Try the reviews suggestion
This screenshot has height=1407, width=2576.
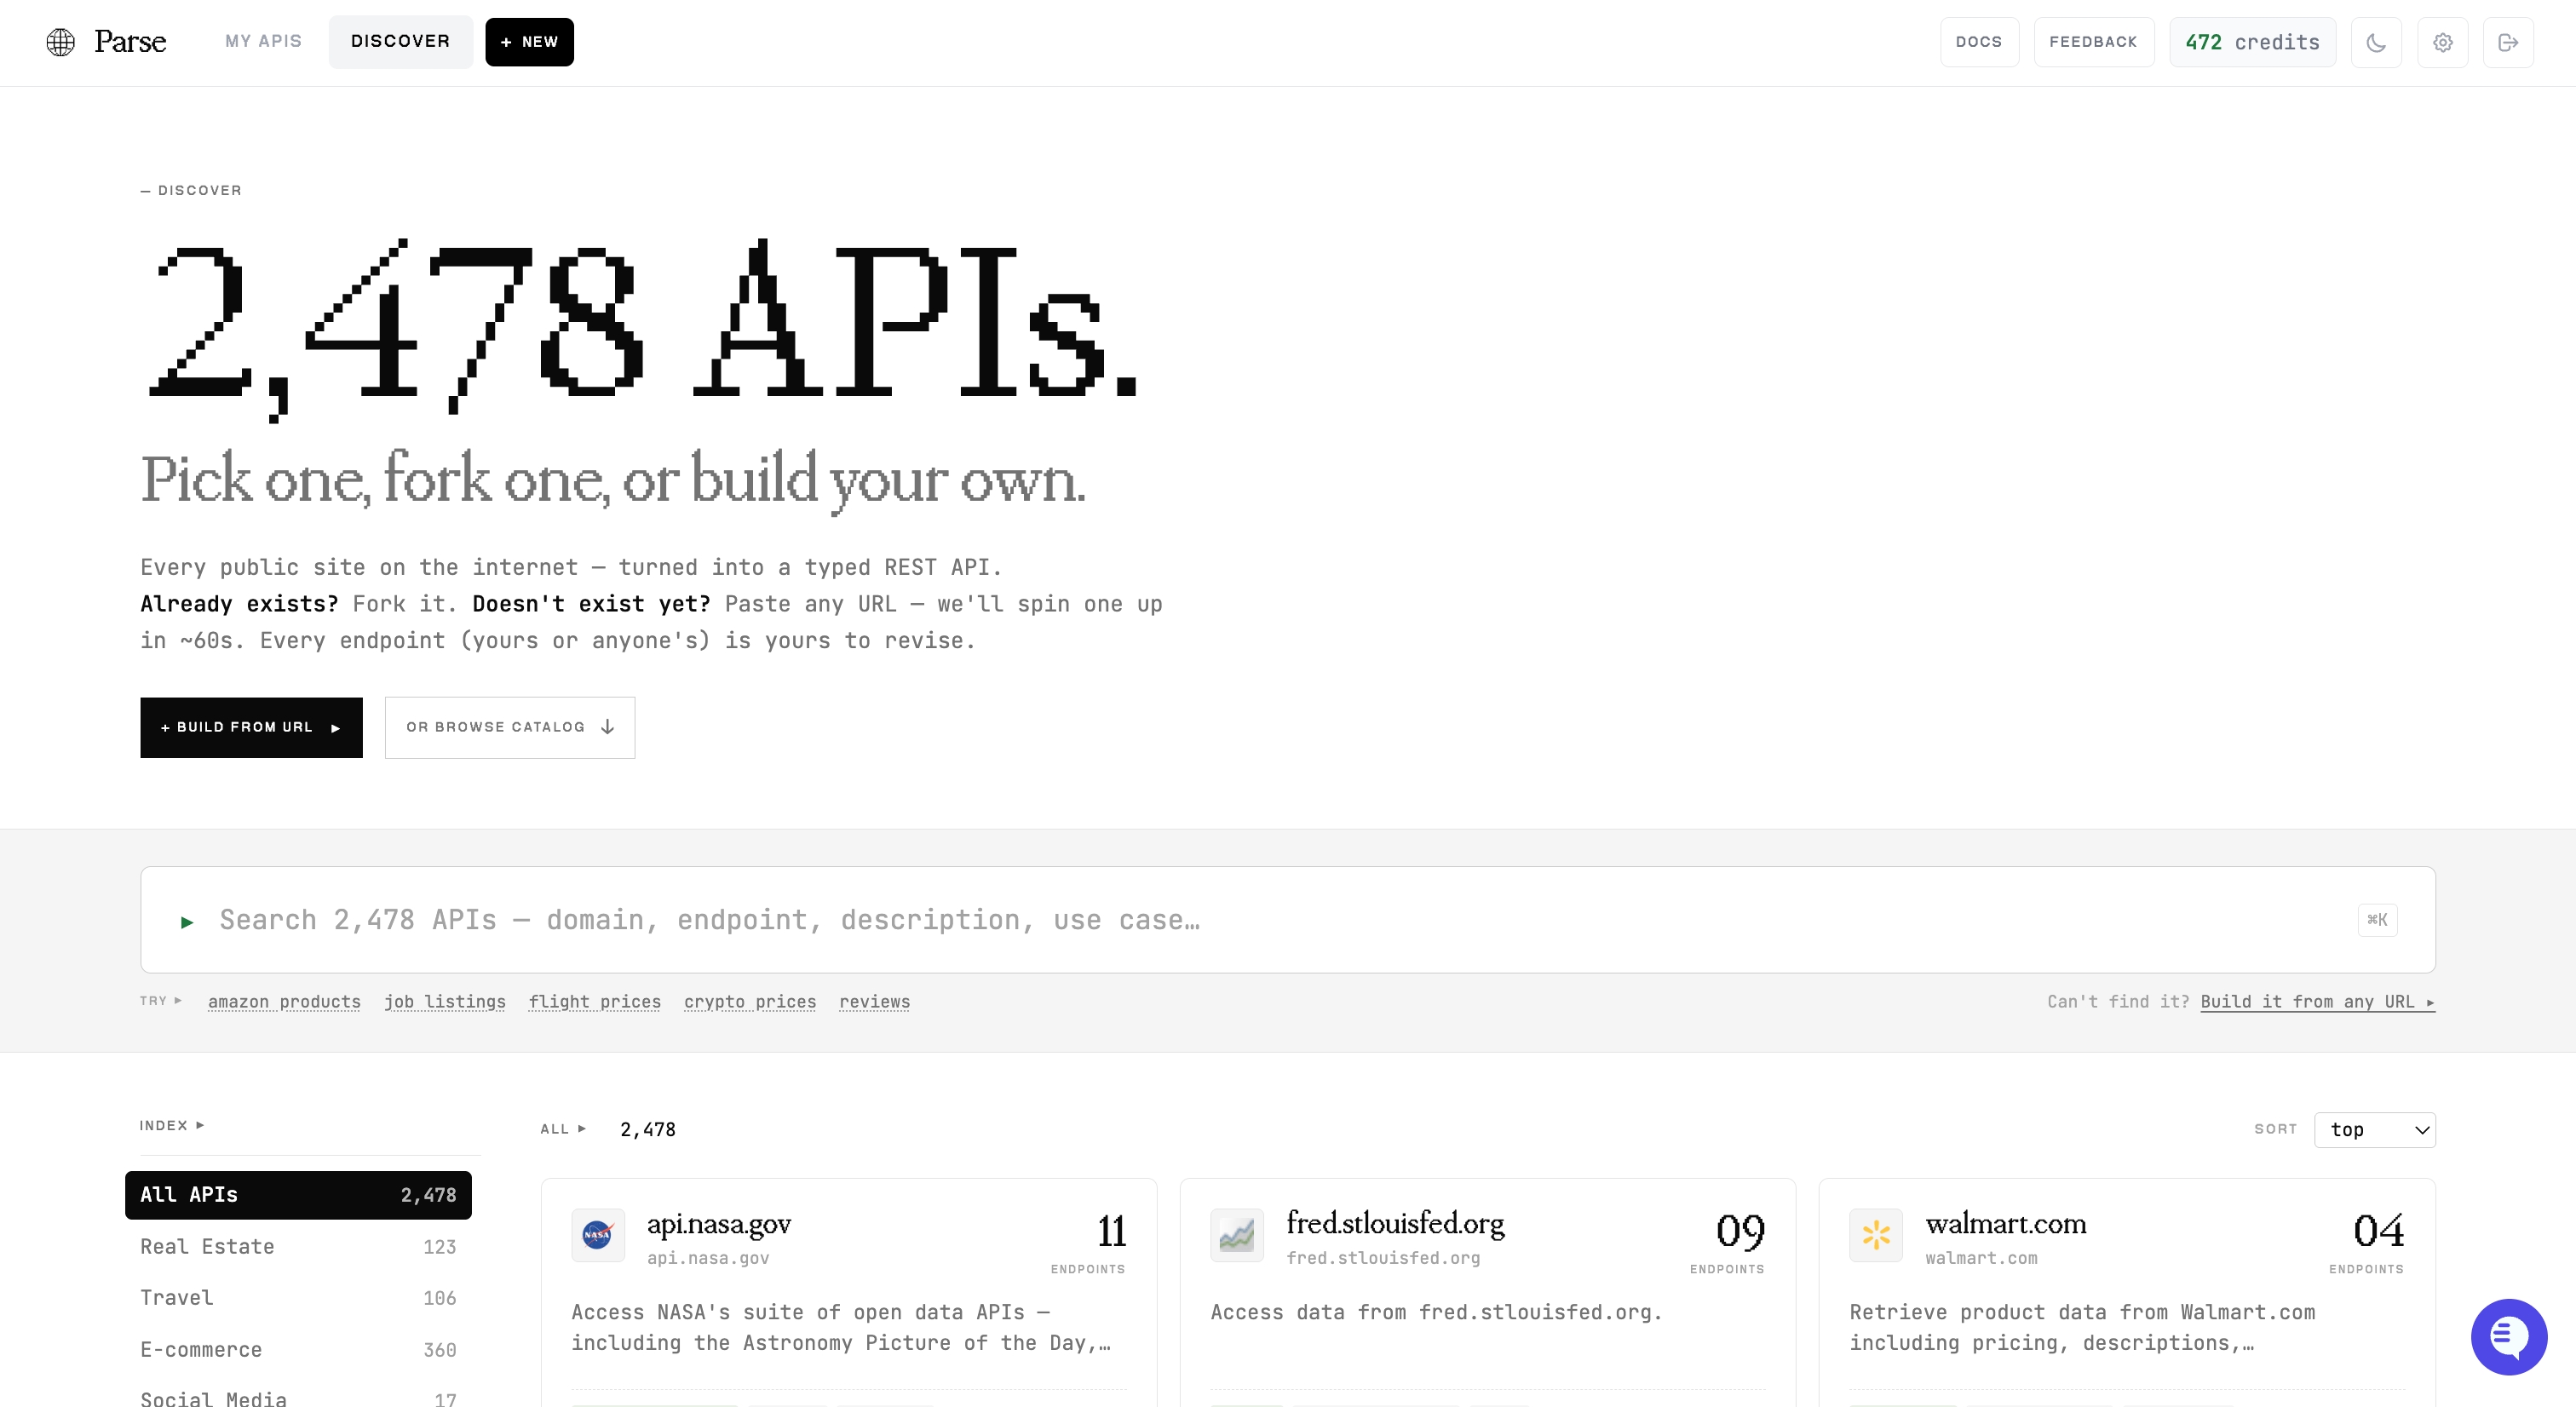point(874,1002)
